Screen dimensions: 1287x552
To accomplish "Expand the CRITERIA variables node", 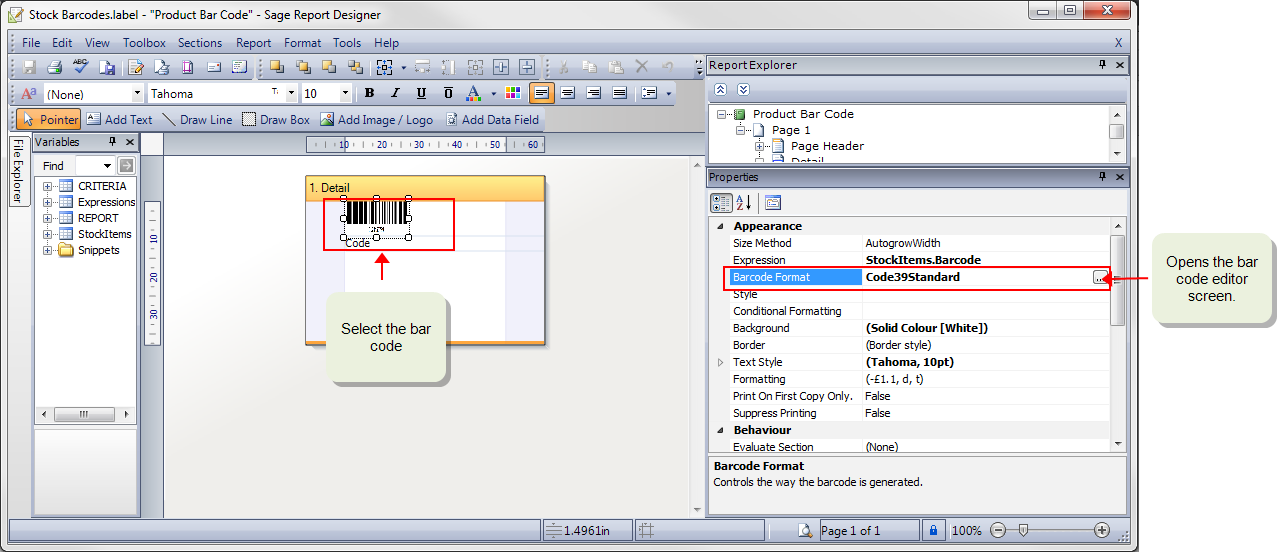I will [x=47, y=186].
